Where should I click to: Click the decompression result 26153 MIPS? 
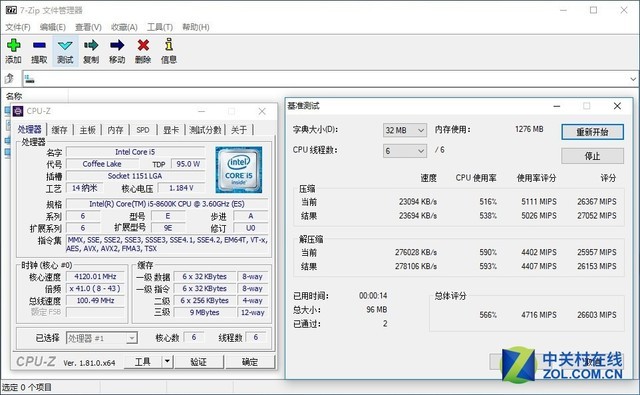pos(597,266)
